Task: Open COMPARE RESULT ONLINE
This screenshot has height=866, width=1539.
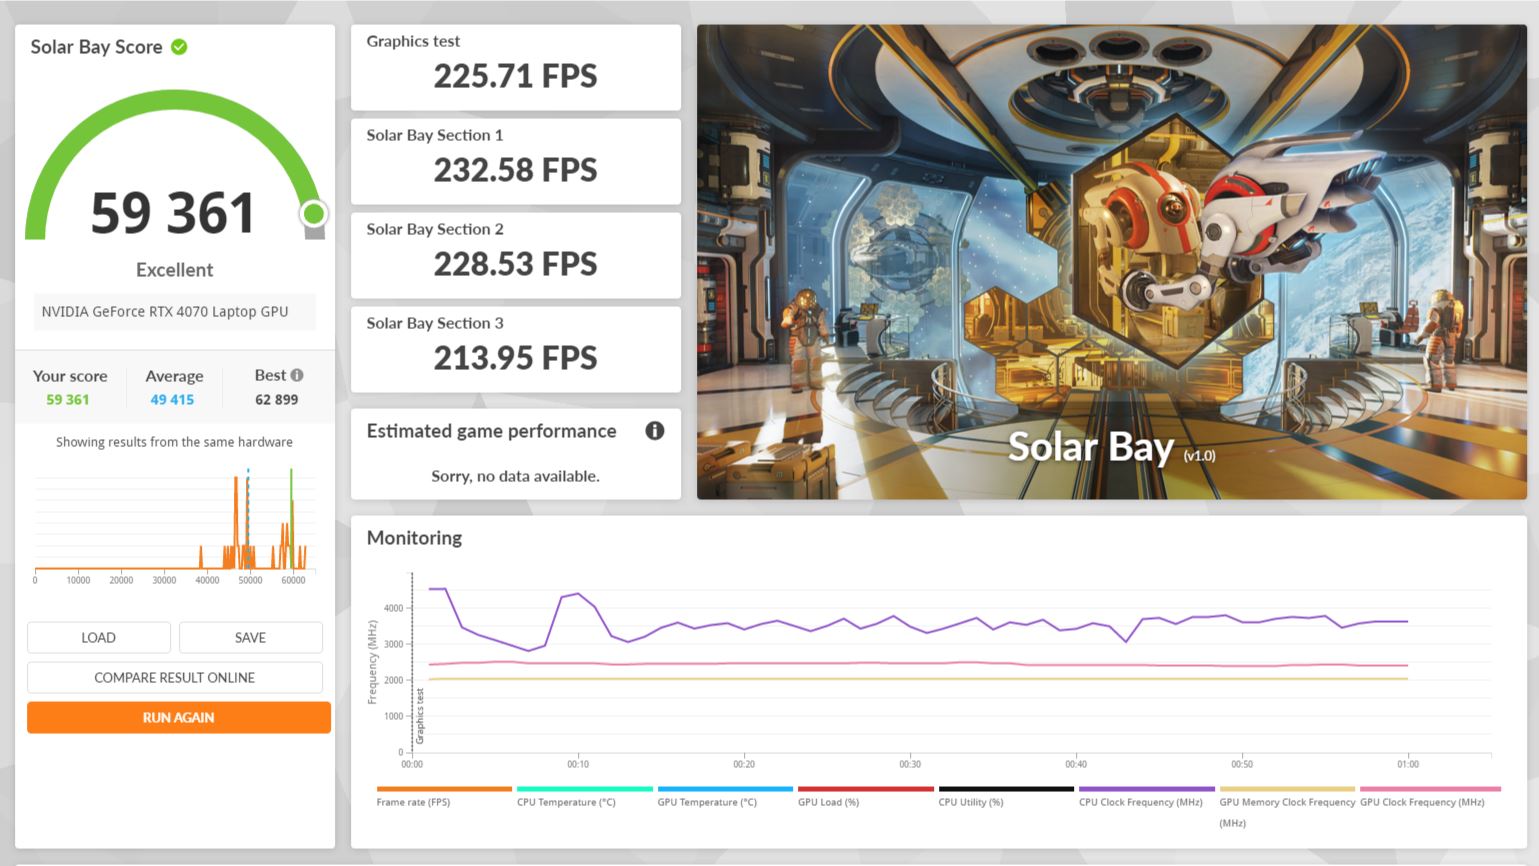Action: click(175, 677)
